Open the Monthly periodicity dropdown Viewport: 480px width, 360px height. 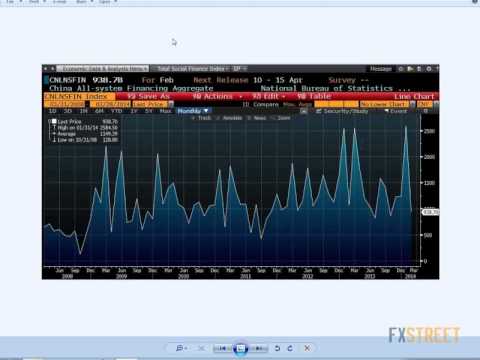coord(193,111)
